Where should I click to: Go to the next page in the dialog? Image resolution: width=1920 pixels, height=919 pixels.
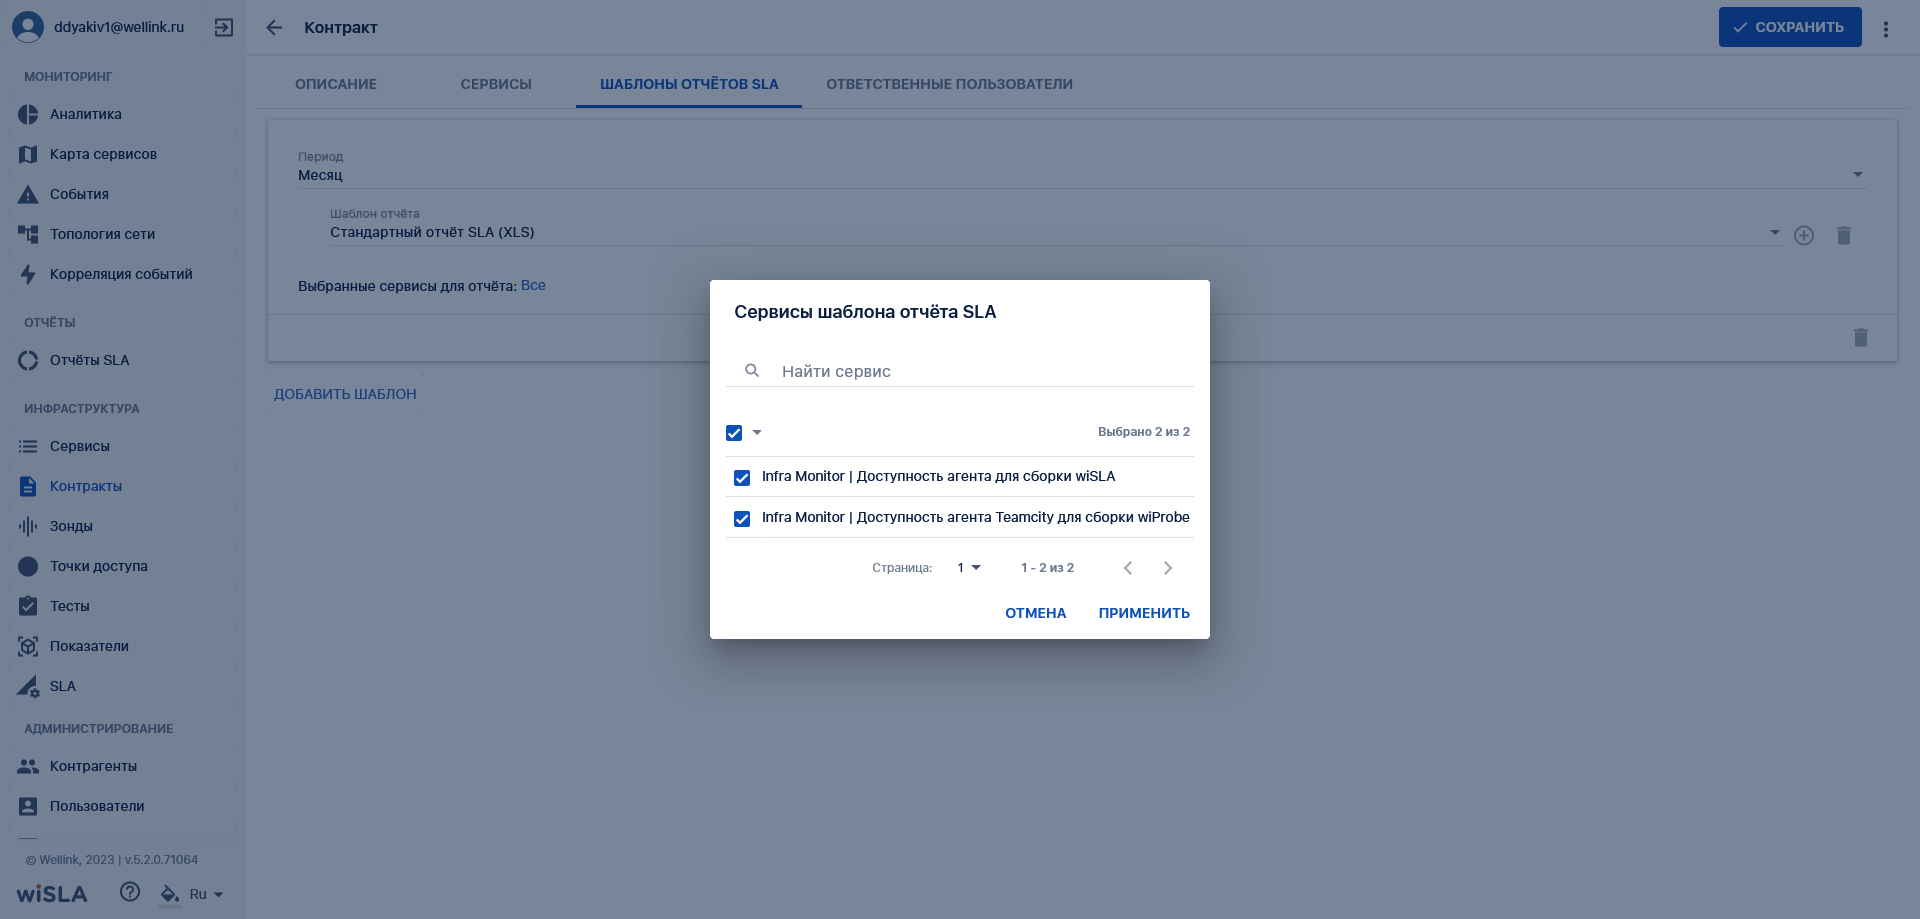pos(1168,568)
